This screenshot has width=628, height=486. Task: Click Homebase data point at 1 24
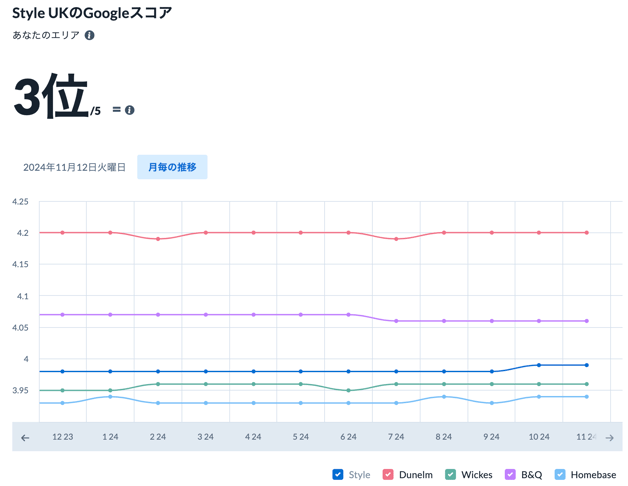(110, 397)
